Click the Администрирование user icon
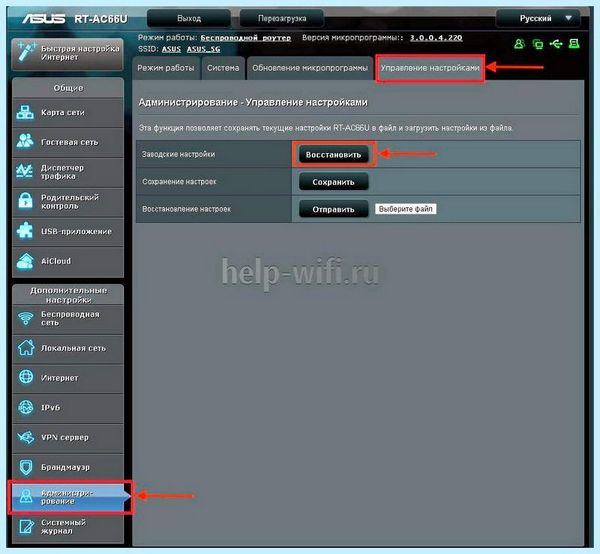This screenshot has height=554, width=600. click(x=26, y=496)
